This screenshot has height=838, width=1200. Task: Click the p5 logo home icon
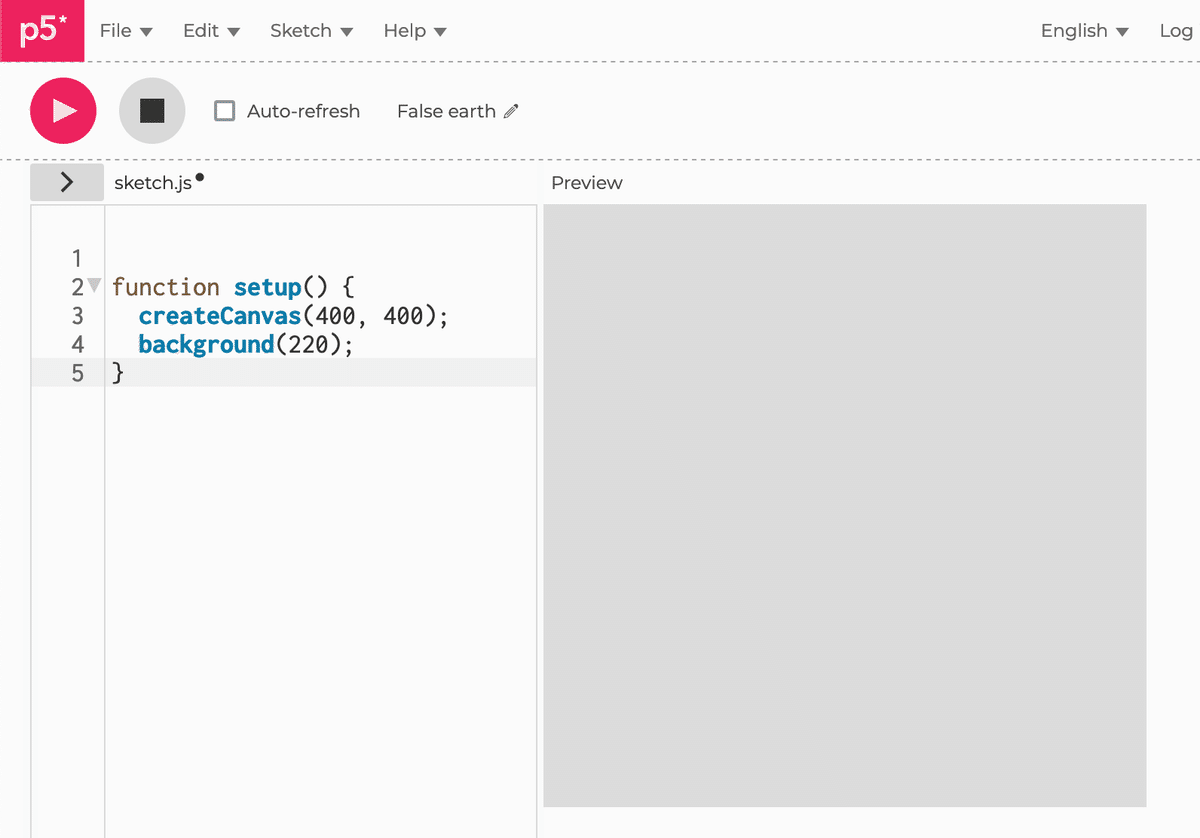click(x=42, y=31)
